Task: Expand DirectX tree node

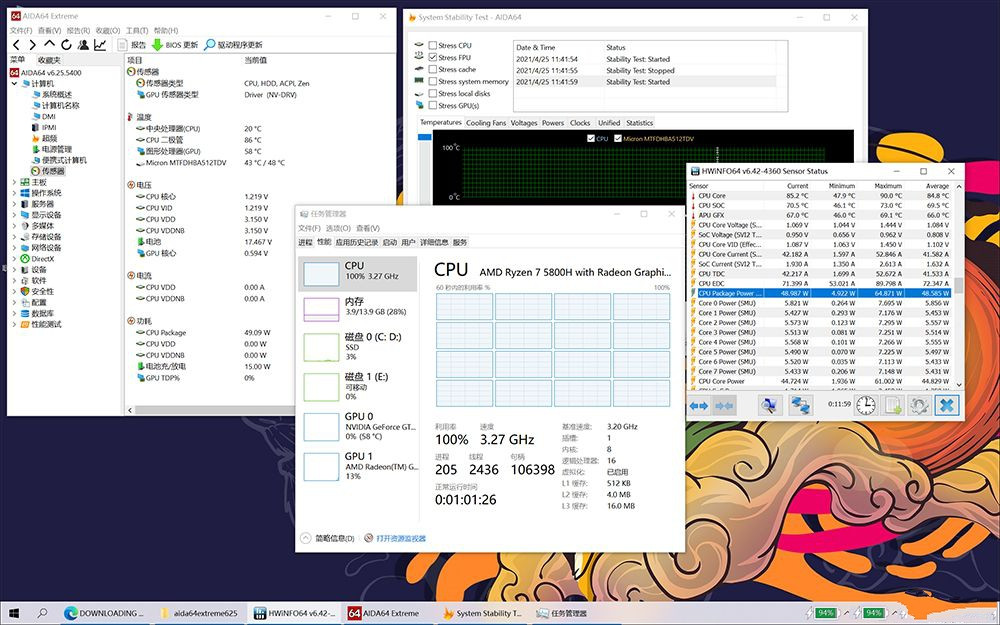Action: click(x=15, y=259)
